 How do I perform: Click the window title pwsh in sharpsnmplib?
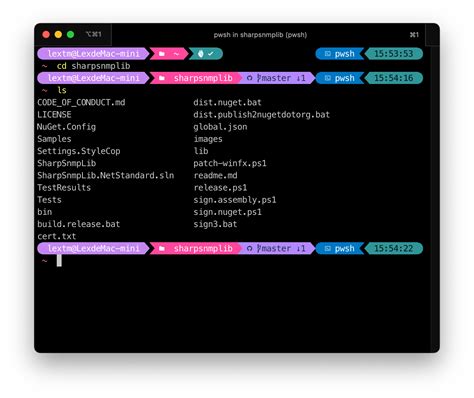(x=260, y=35)
